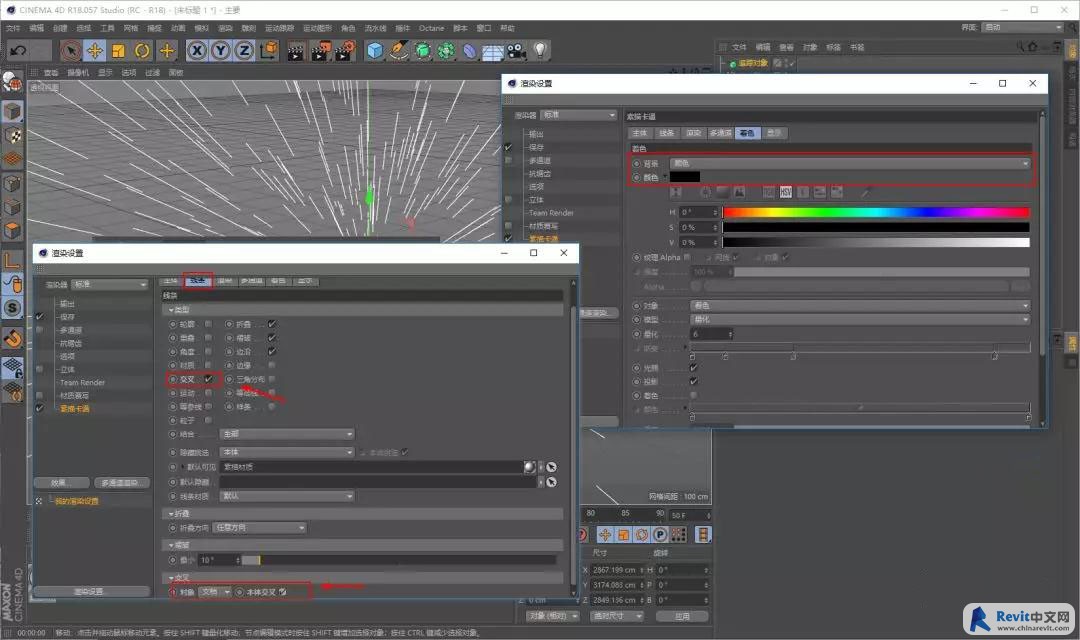Switch to the Lines (线条) tab in small dialog
Screen dimensions: 1080x640
[x=198, y=280]
